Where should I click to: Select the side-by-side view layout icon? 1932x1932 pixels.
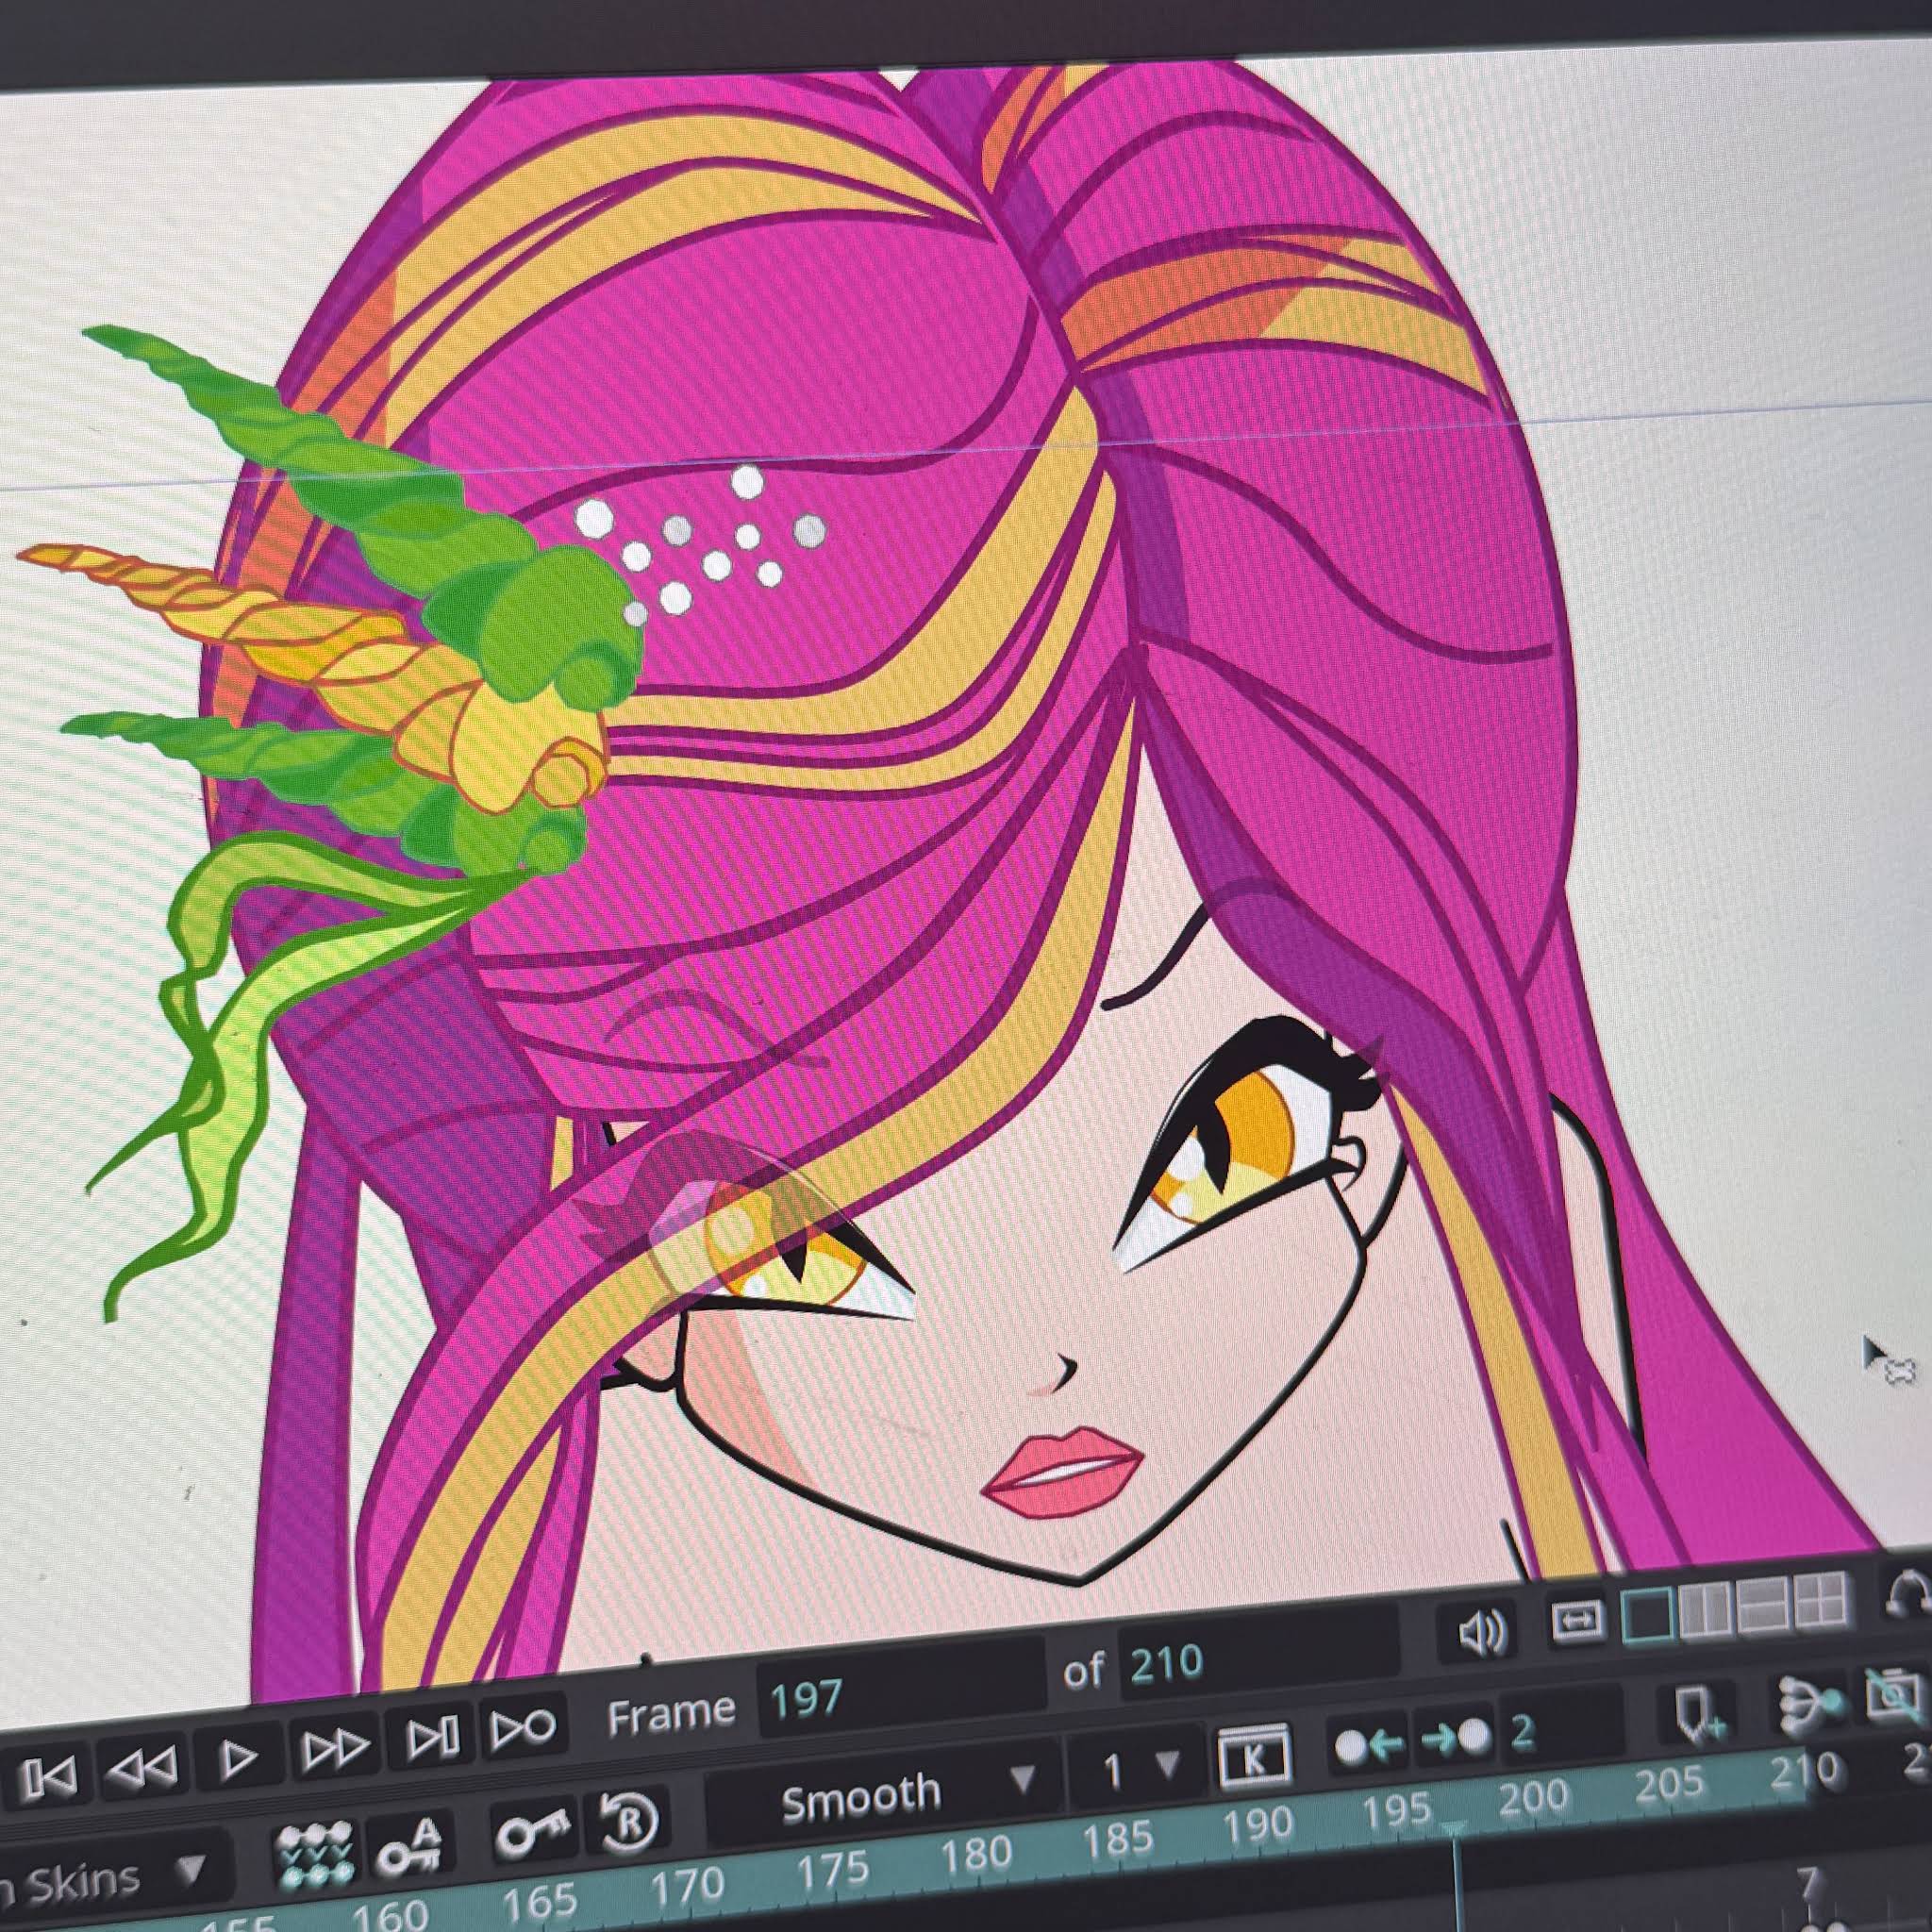point(1704,1609)
